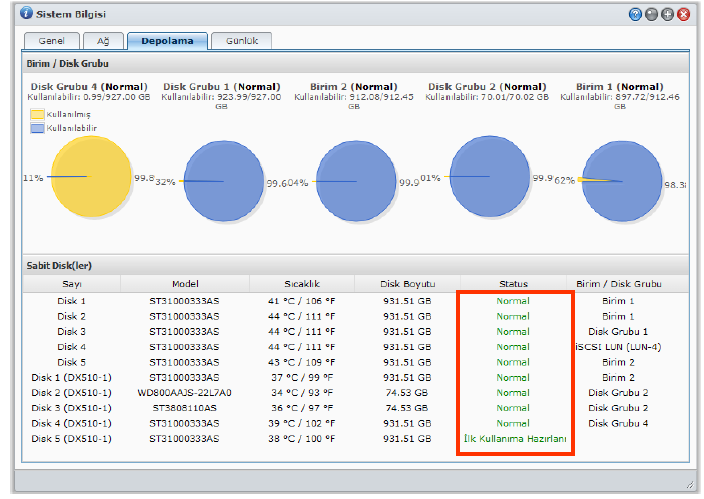The width and height of the screenshot is (704, 499).
Task: Sort by the Model column header
Action: (185, 284)
